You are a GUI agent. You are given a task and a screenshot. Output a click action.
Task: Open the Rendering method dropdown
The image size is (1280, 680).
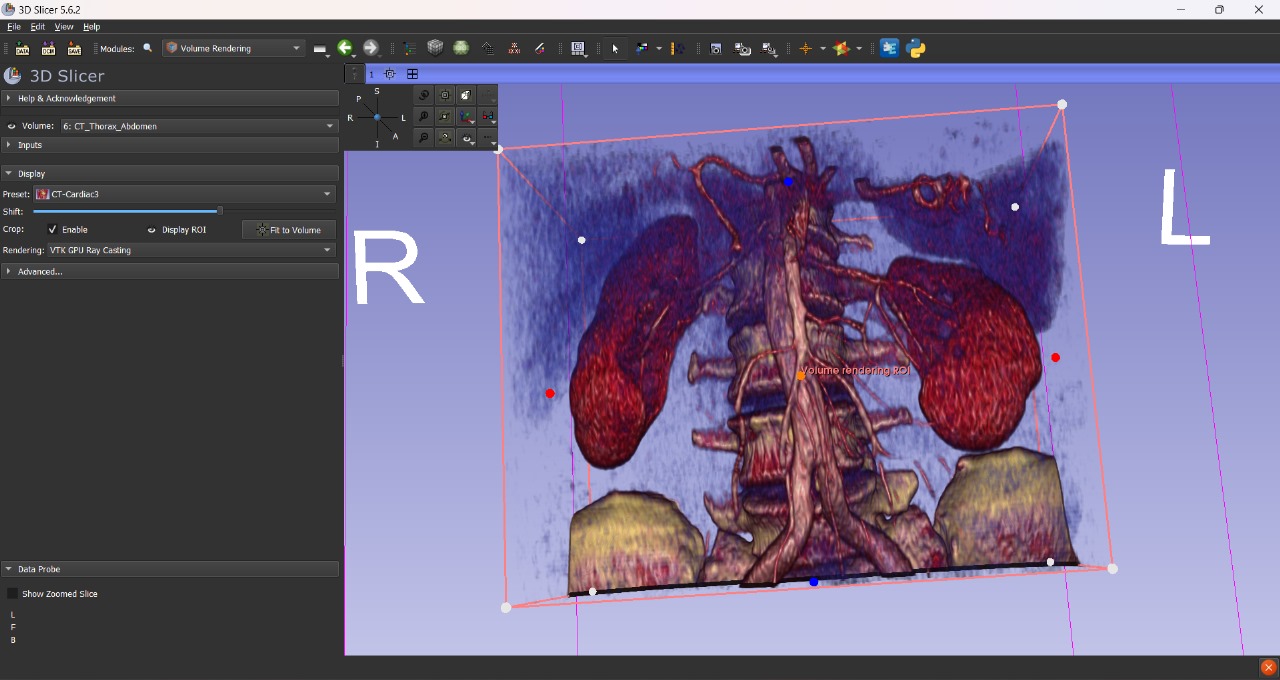click(190, 250)
